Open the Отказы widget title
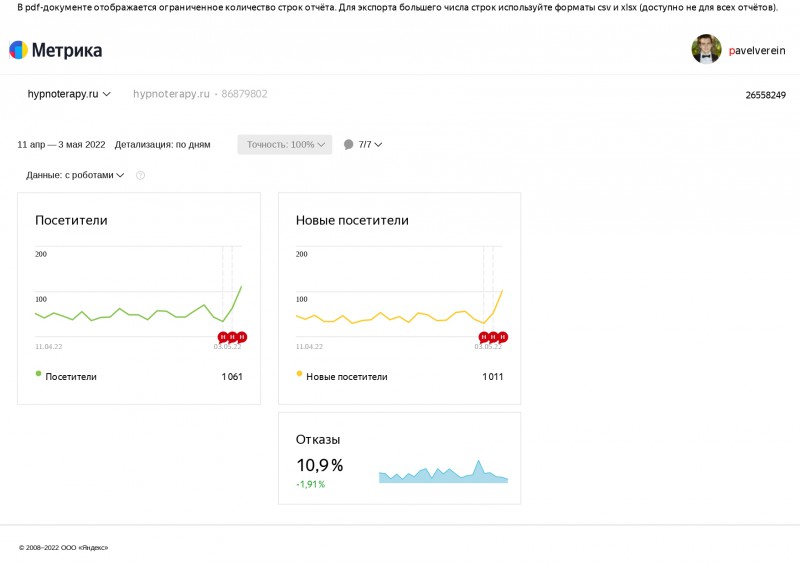 [318, 439]
